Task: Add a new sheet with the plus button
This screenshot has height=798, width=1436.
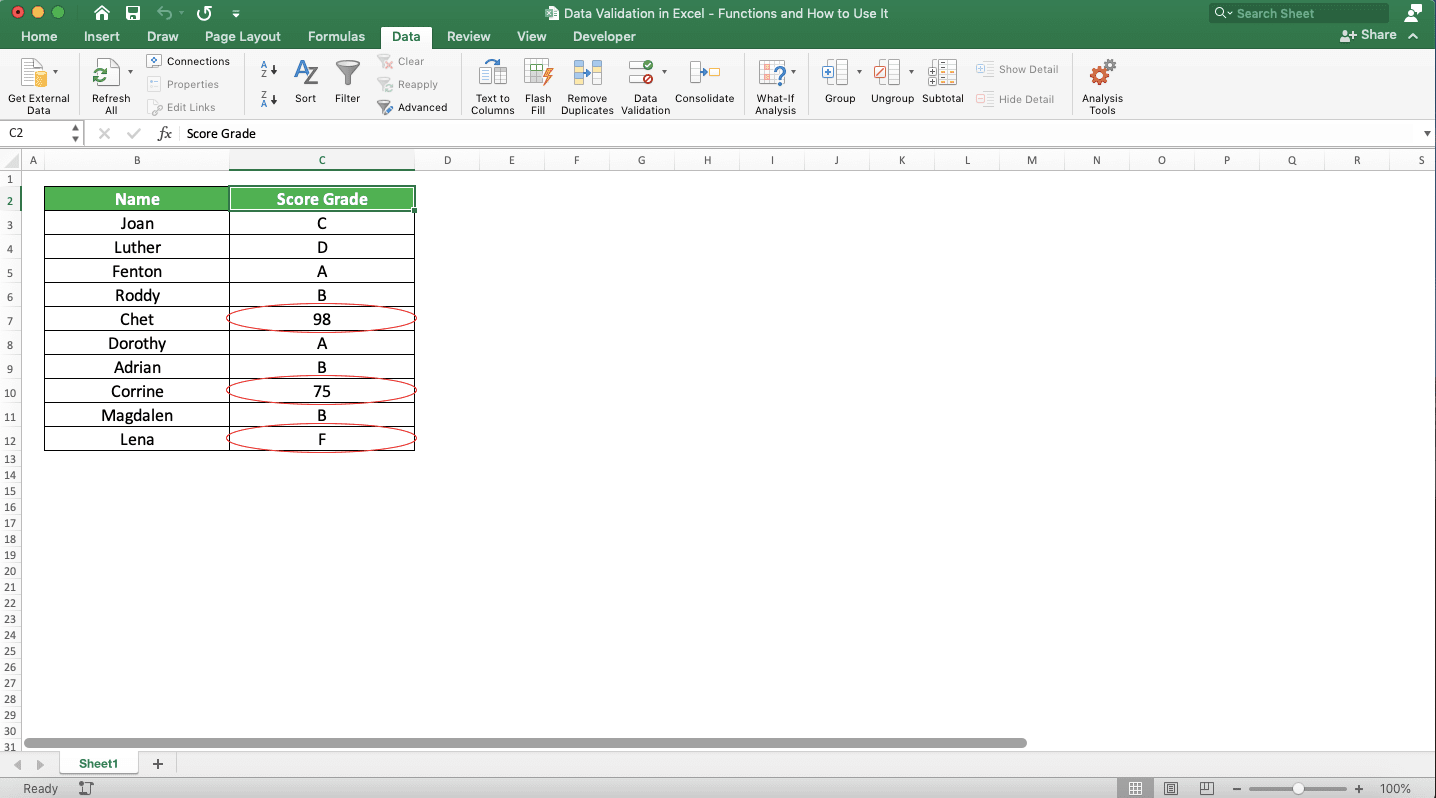Action: [x=157, y=763]
